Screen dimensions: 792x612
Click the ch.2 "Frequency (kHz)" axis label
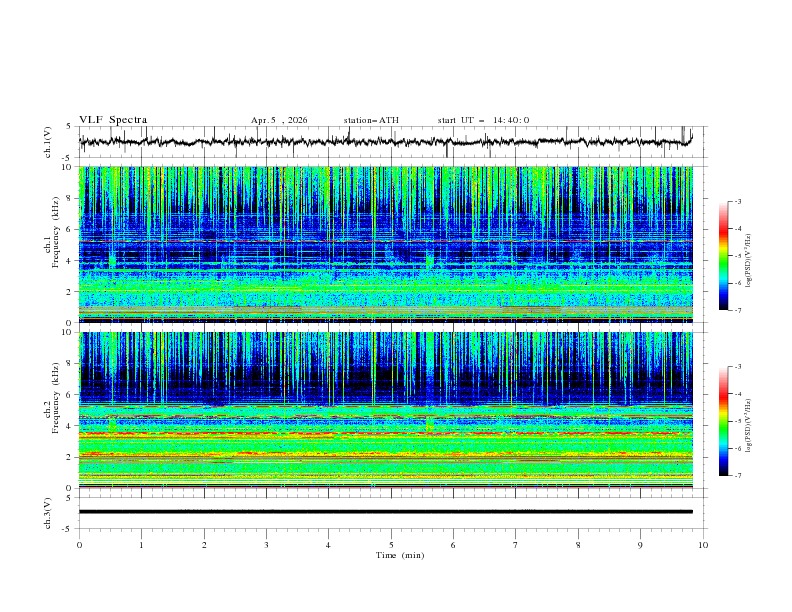(x=56, y=398)
